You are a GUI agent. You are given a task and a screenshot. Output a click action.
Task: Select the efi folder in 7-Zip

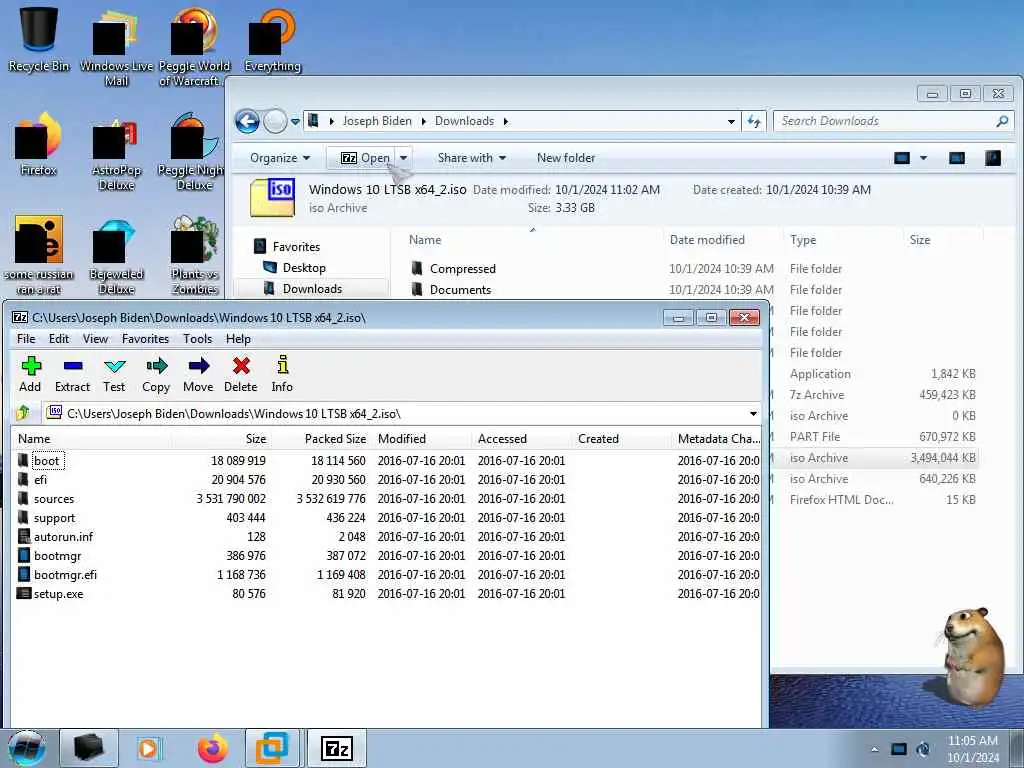40,480
